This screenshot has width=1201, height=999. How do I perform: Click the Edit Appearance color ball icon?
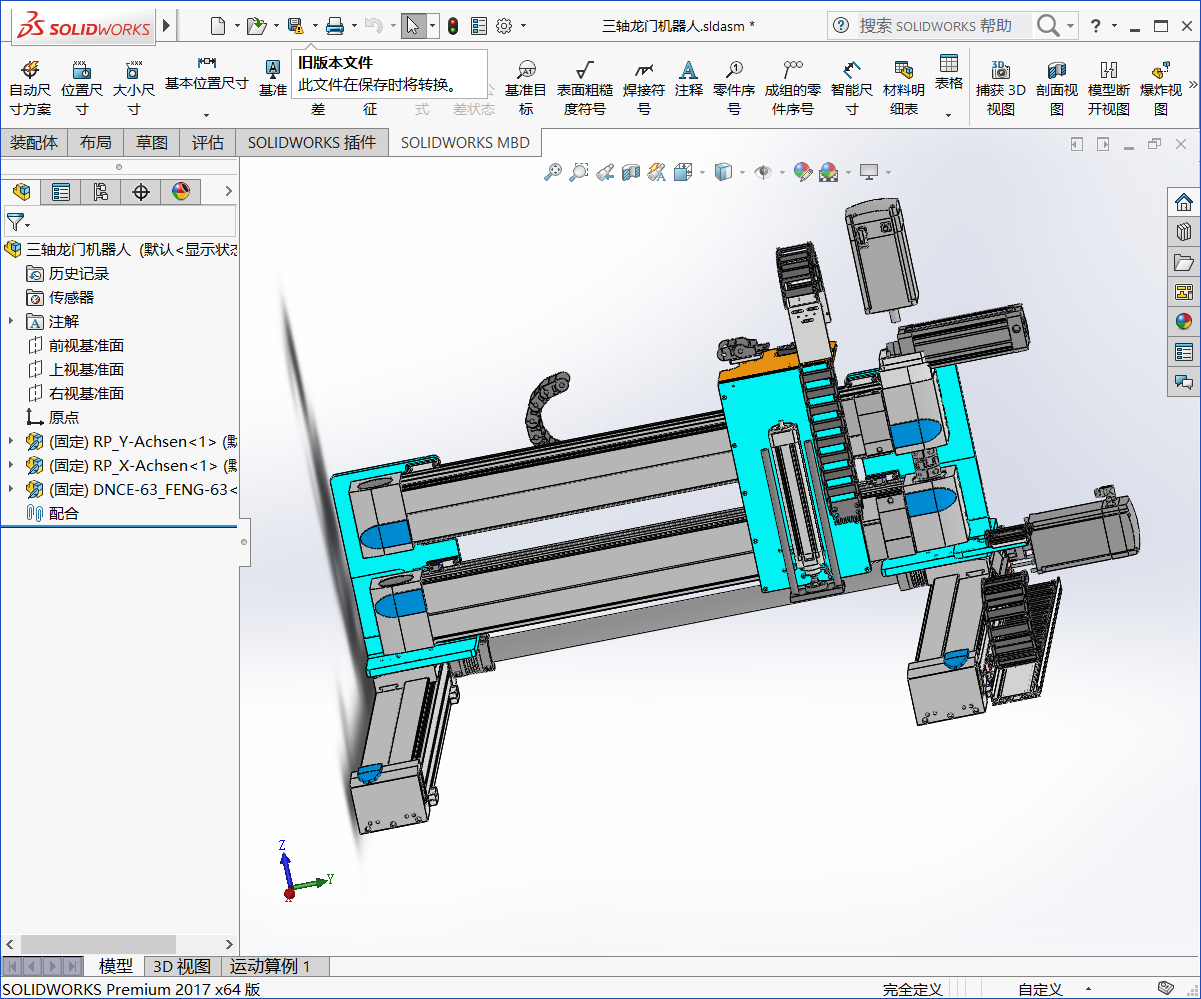click(802, 172)
